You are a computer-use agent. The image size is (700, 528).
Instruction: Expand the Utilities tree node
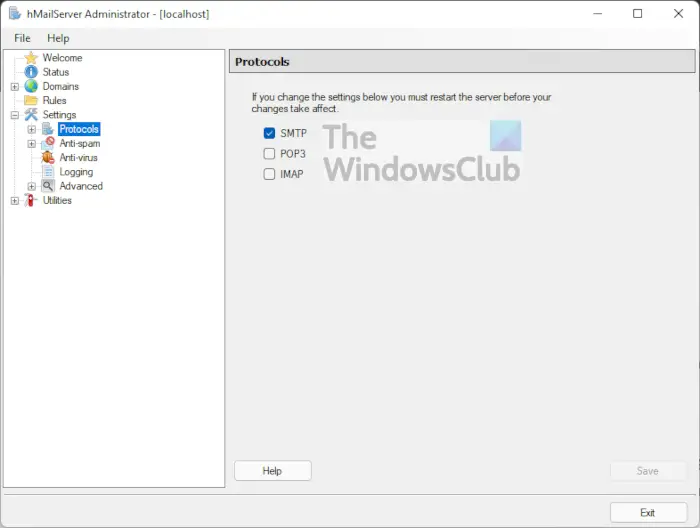click(x=15, y=201)
